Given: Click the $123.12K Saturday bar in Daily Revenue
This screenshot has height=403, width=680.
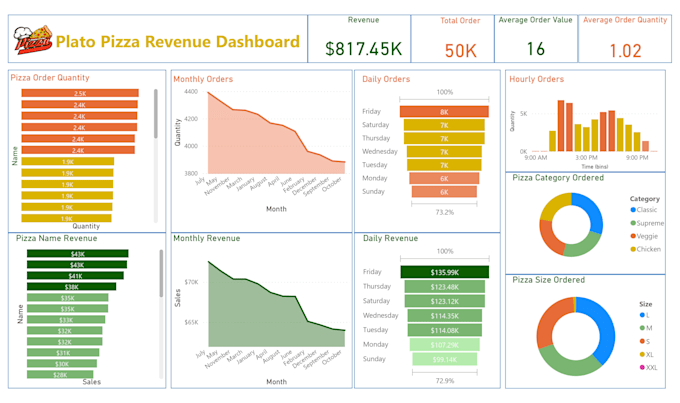Looking at the screenshot, I should [445, 301].
